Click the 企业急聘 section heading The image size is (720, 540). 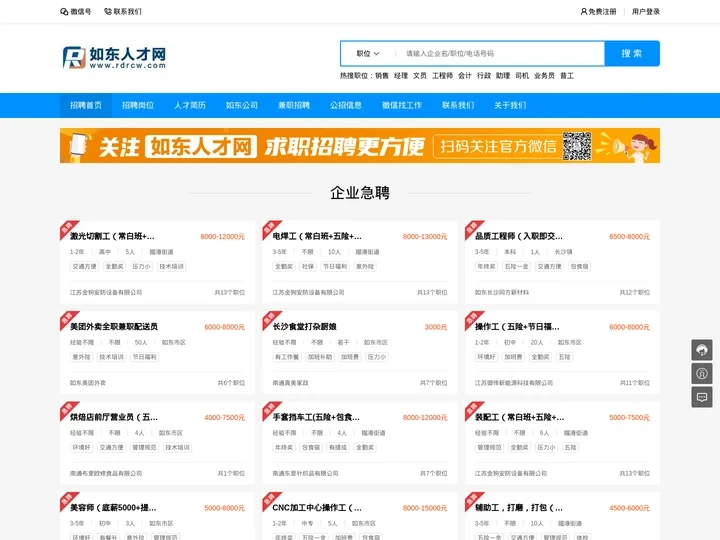click(360, 192)
